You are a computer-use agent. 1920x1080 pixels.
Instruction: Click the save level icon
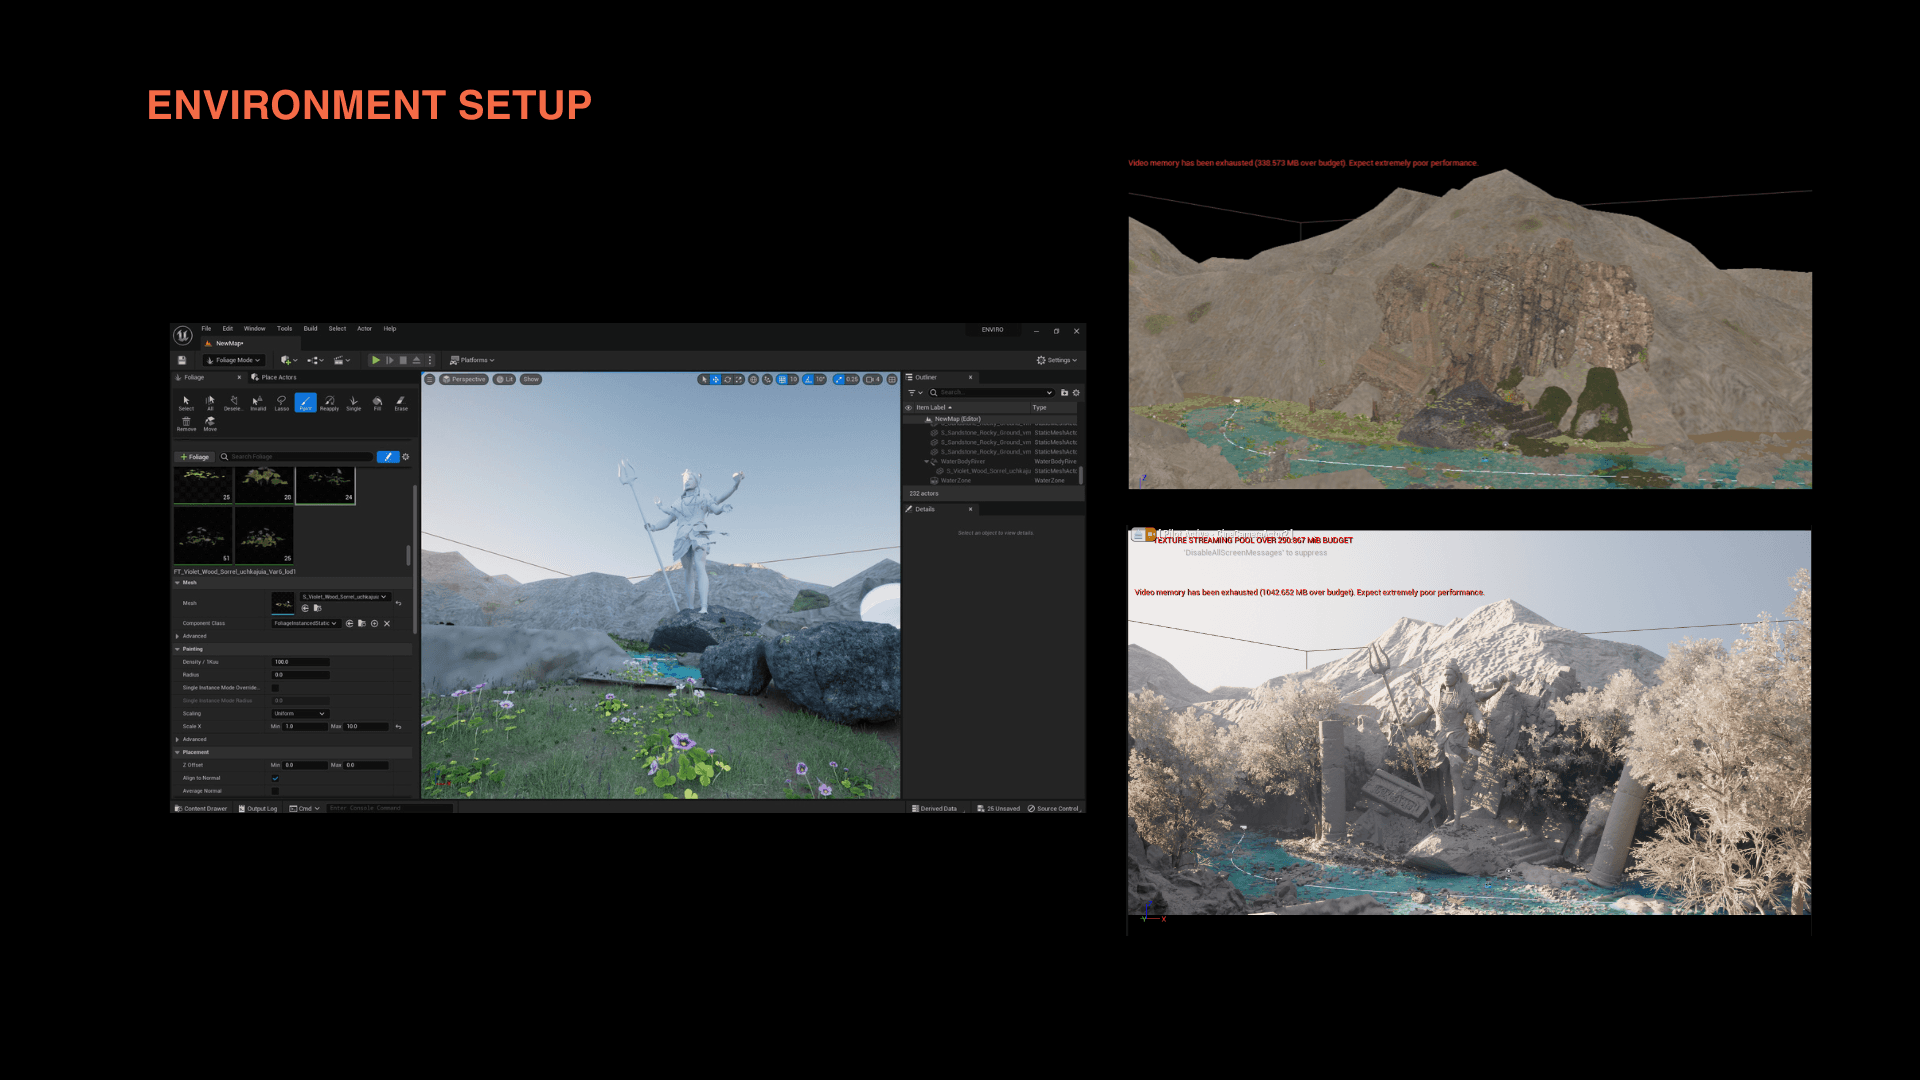tap(182, 360)
